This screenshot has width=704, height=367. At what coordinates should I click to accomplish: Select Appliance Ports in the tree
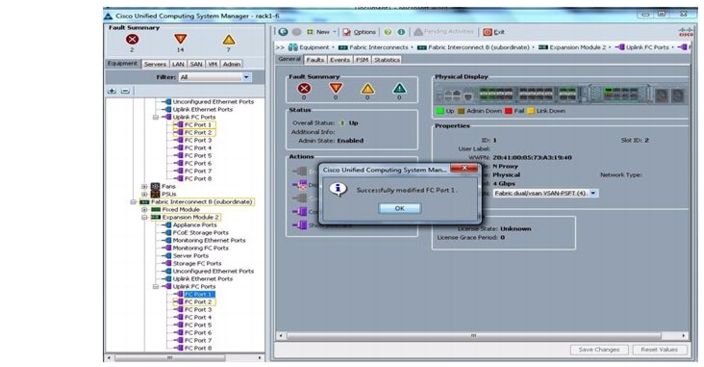pos(194,225)
